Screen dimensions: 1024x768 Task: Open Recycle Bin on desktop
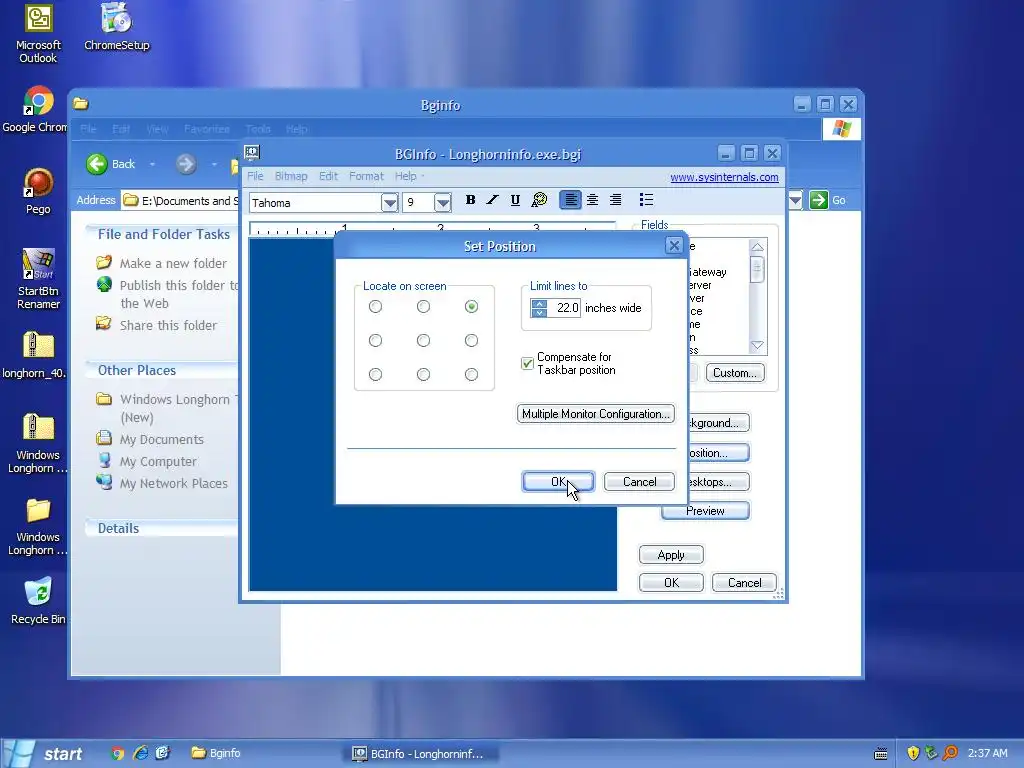click(x=38, y=600)
